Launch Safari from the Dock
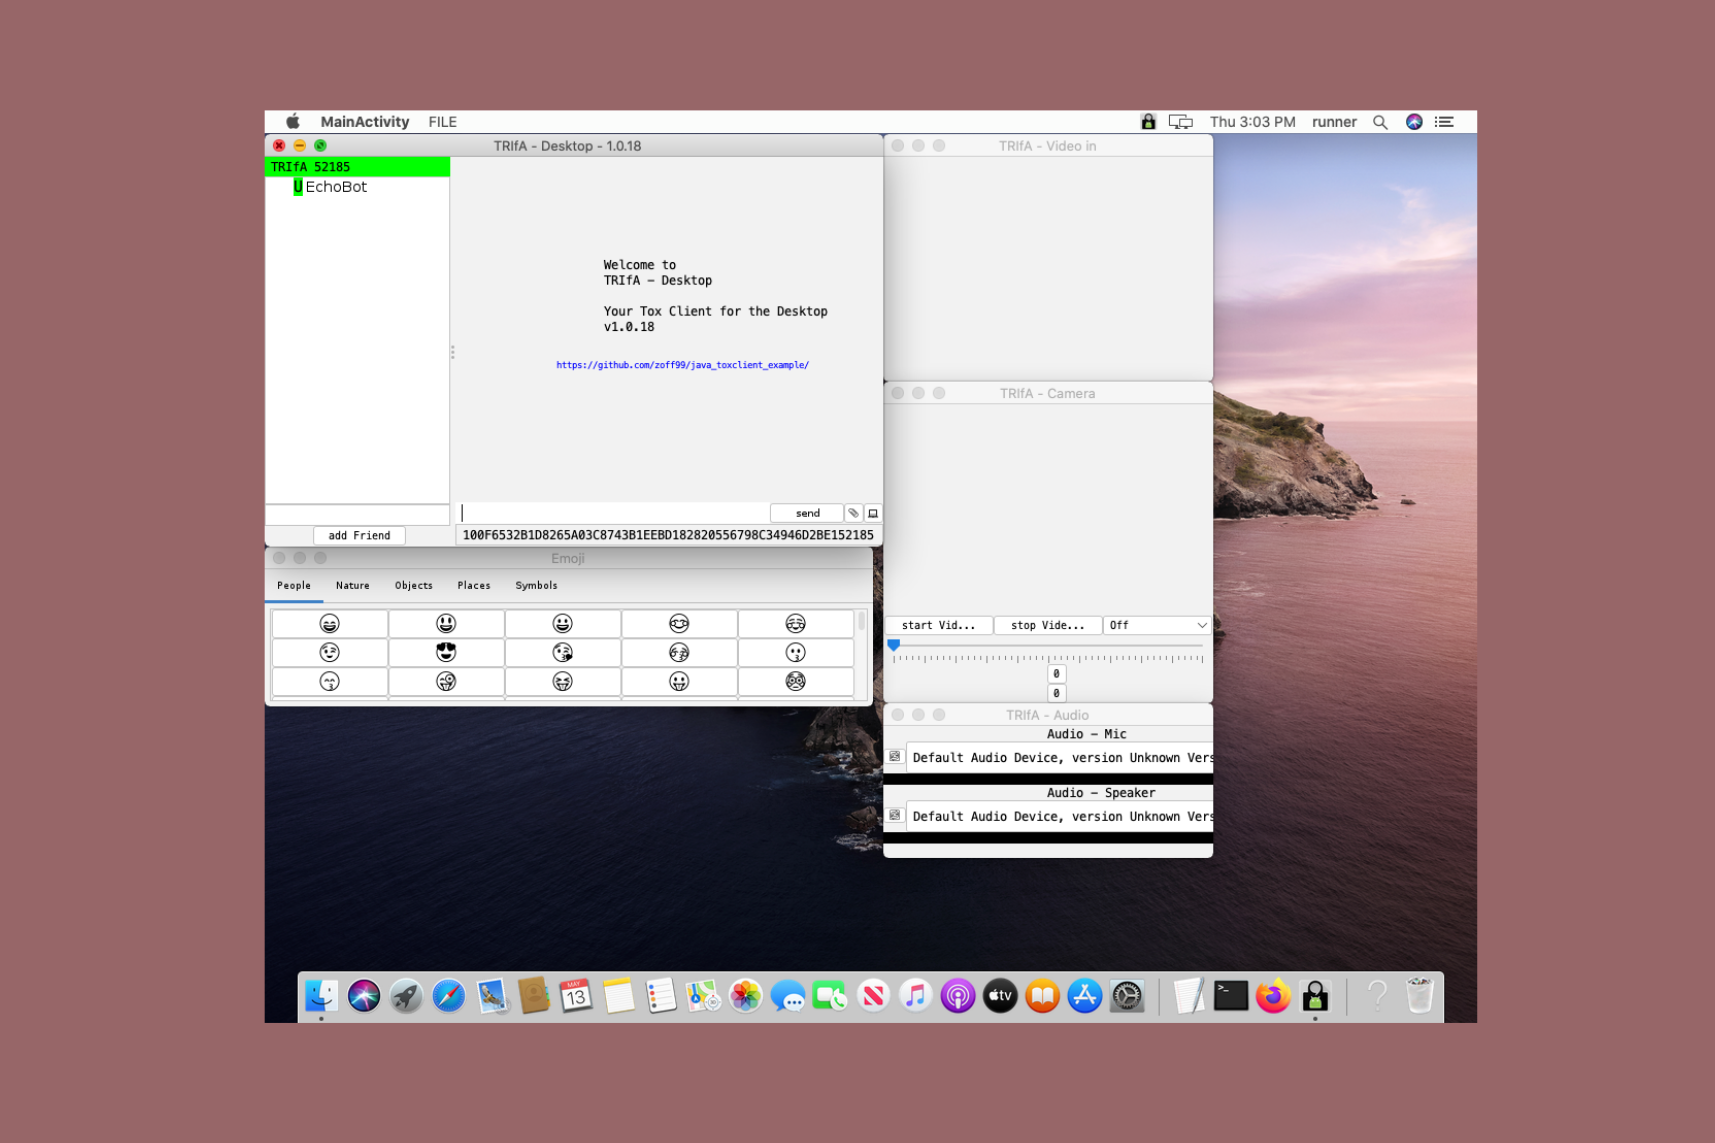Viewport: 1715px width, 1143px height. [448, 996]
